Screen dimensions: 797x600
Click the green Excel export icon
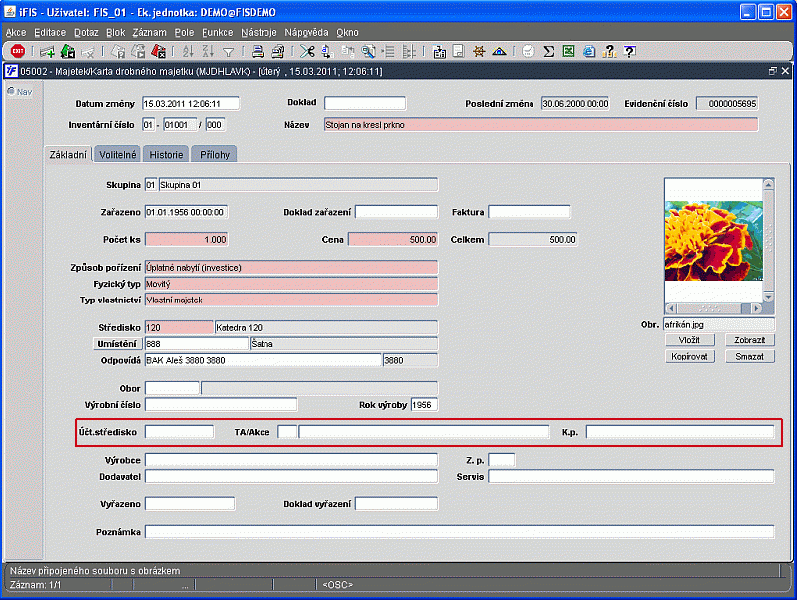tap(568, 51)
